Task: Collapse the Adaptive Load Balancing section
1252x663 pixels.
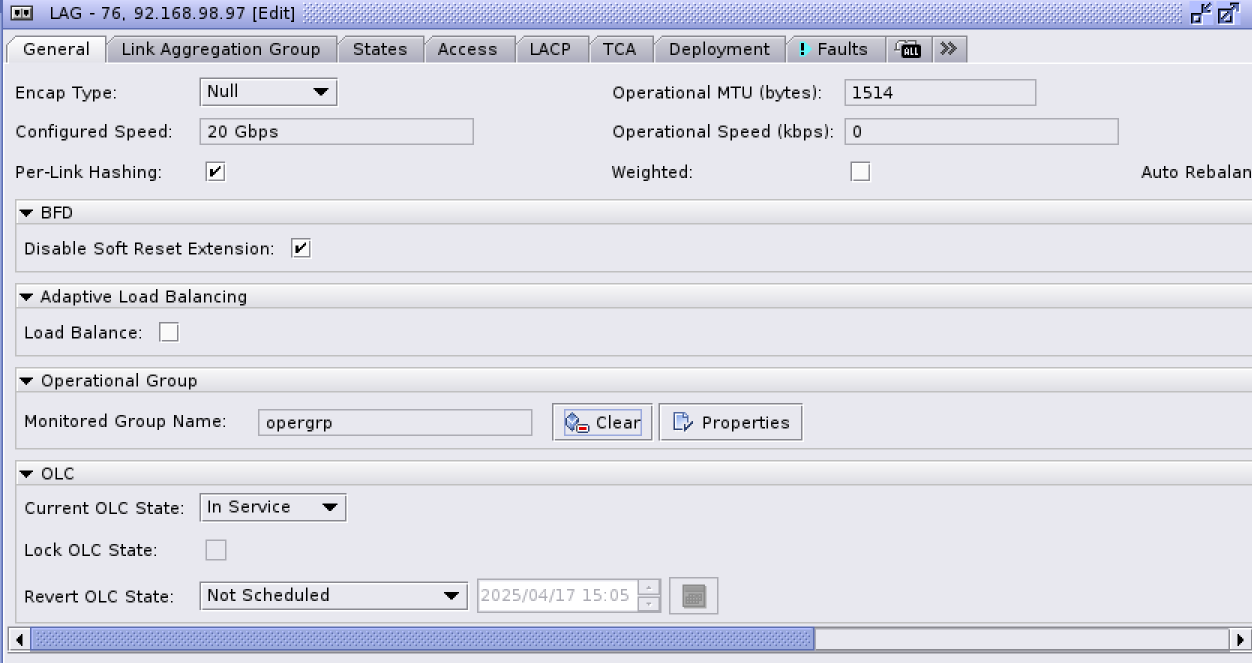Action: (27, 297)
